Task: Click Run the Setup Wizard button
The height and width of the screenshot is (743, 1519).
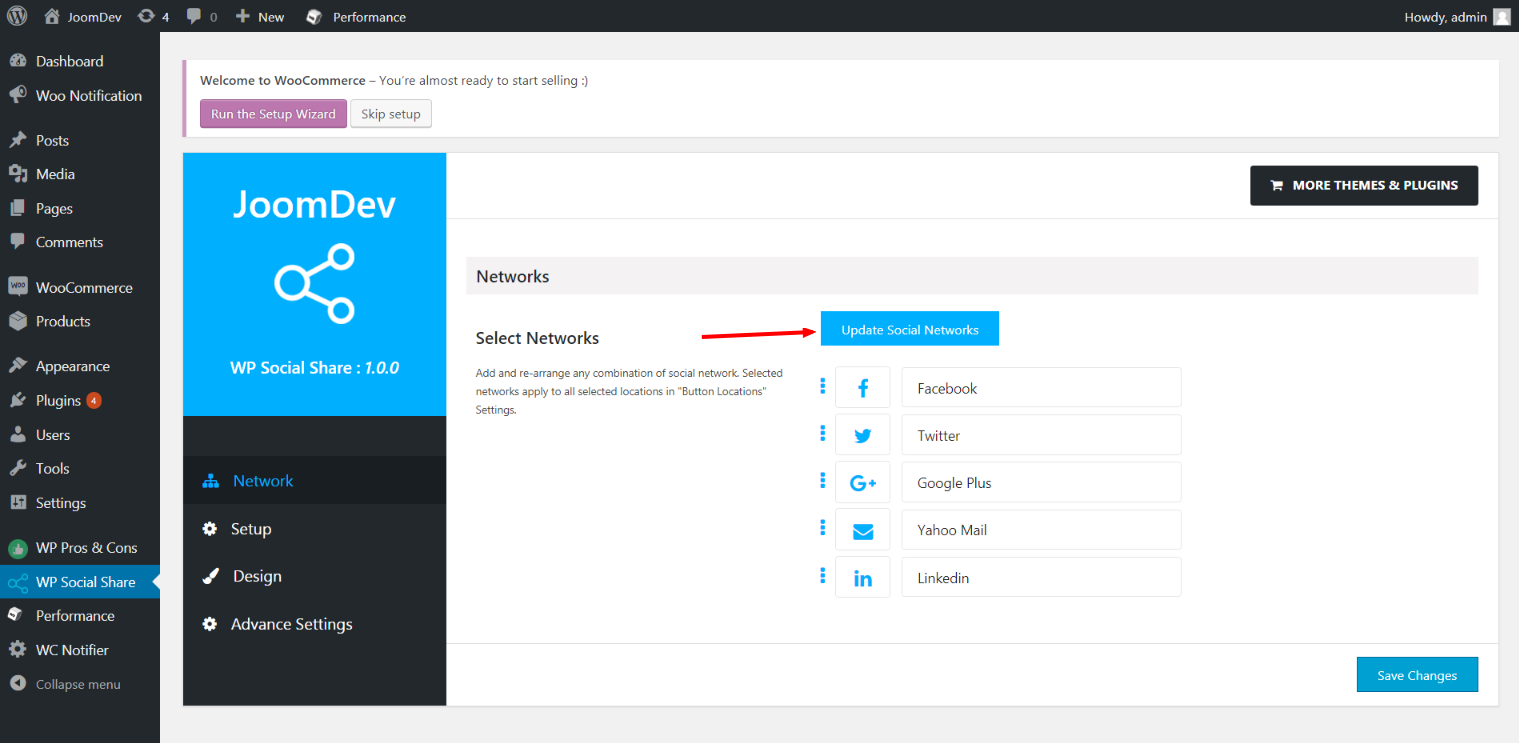Action: (x=273, y=114)
